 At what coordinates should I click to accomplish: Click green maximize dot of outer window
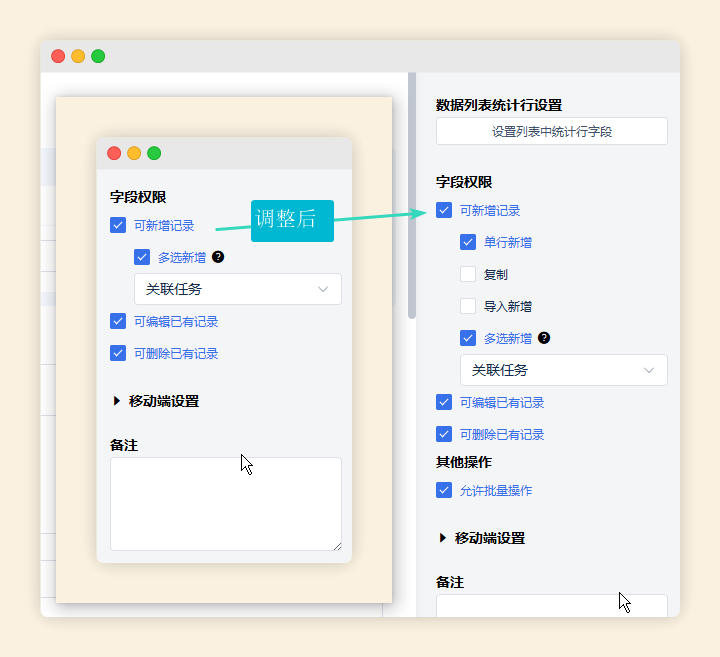pyautogui.click(x=98, y=56)
